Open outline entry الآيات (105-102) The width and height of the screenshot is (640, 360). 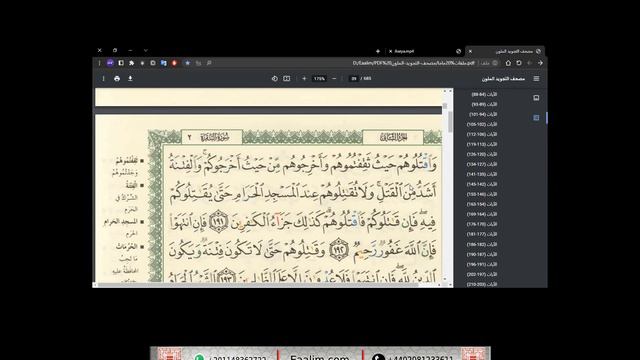[x=482, y=124]
